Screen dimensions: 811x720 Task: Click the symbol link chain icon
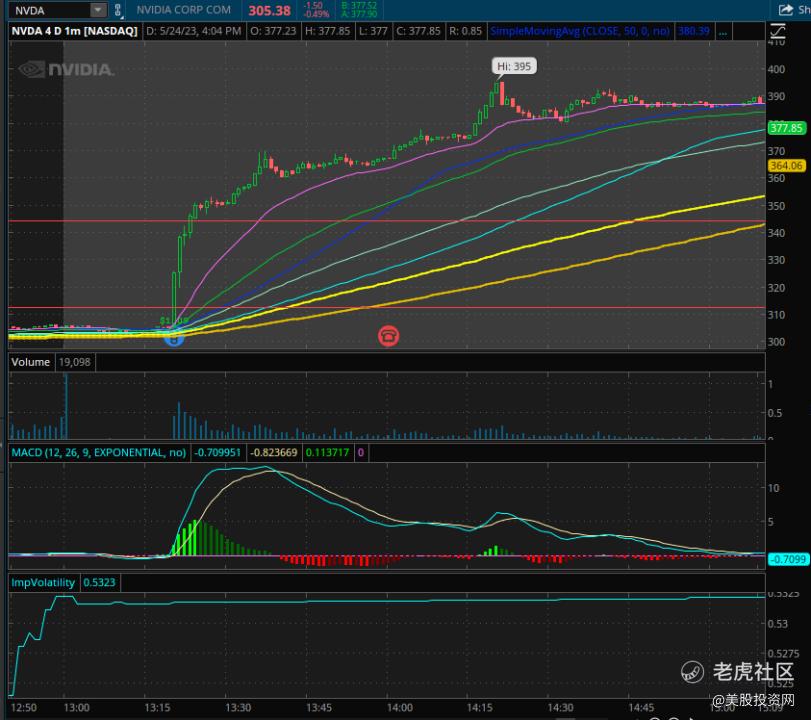pyautogui.click(x=117, y=10)
